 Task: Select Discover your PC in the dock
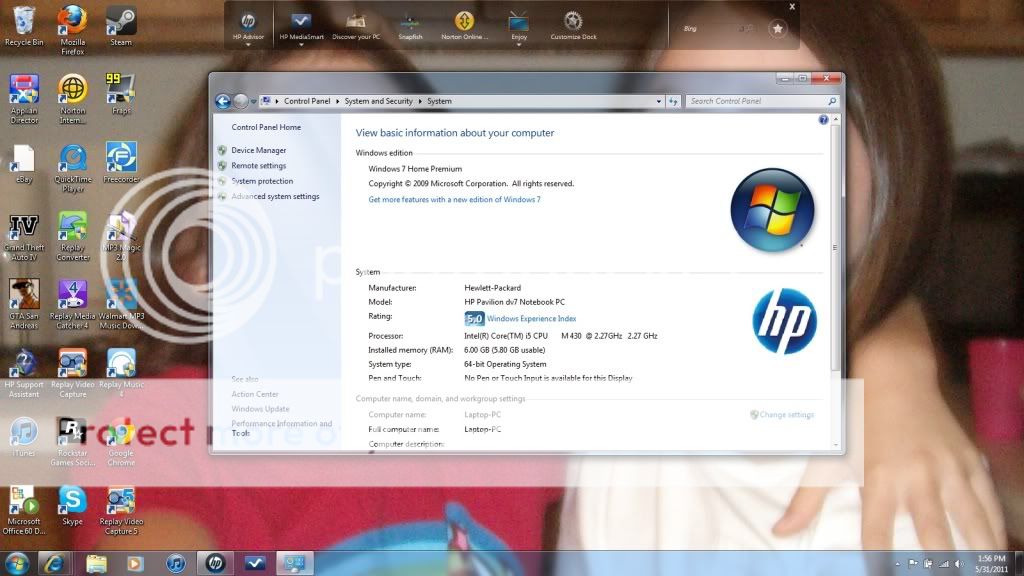click(x=356, y=27)
